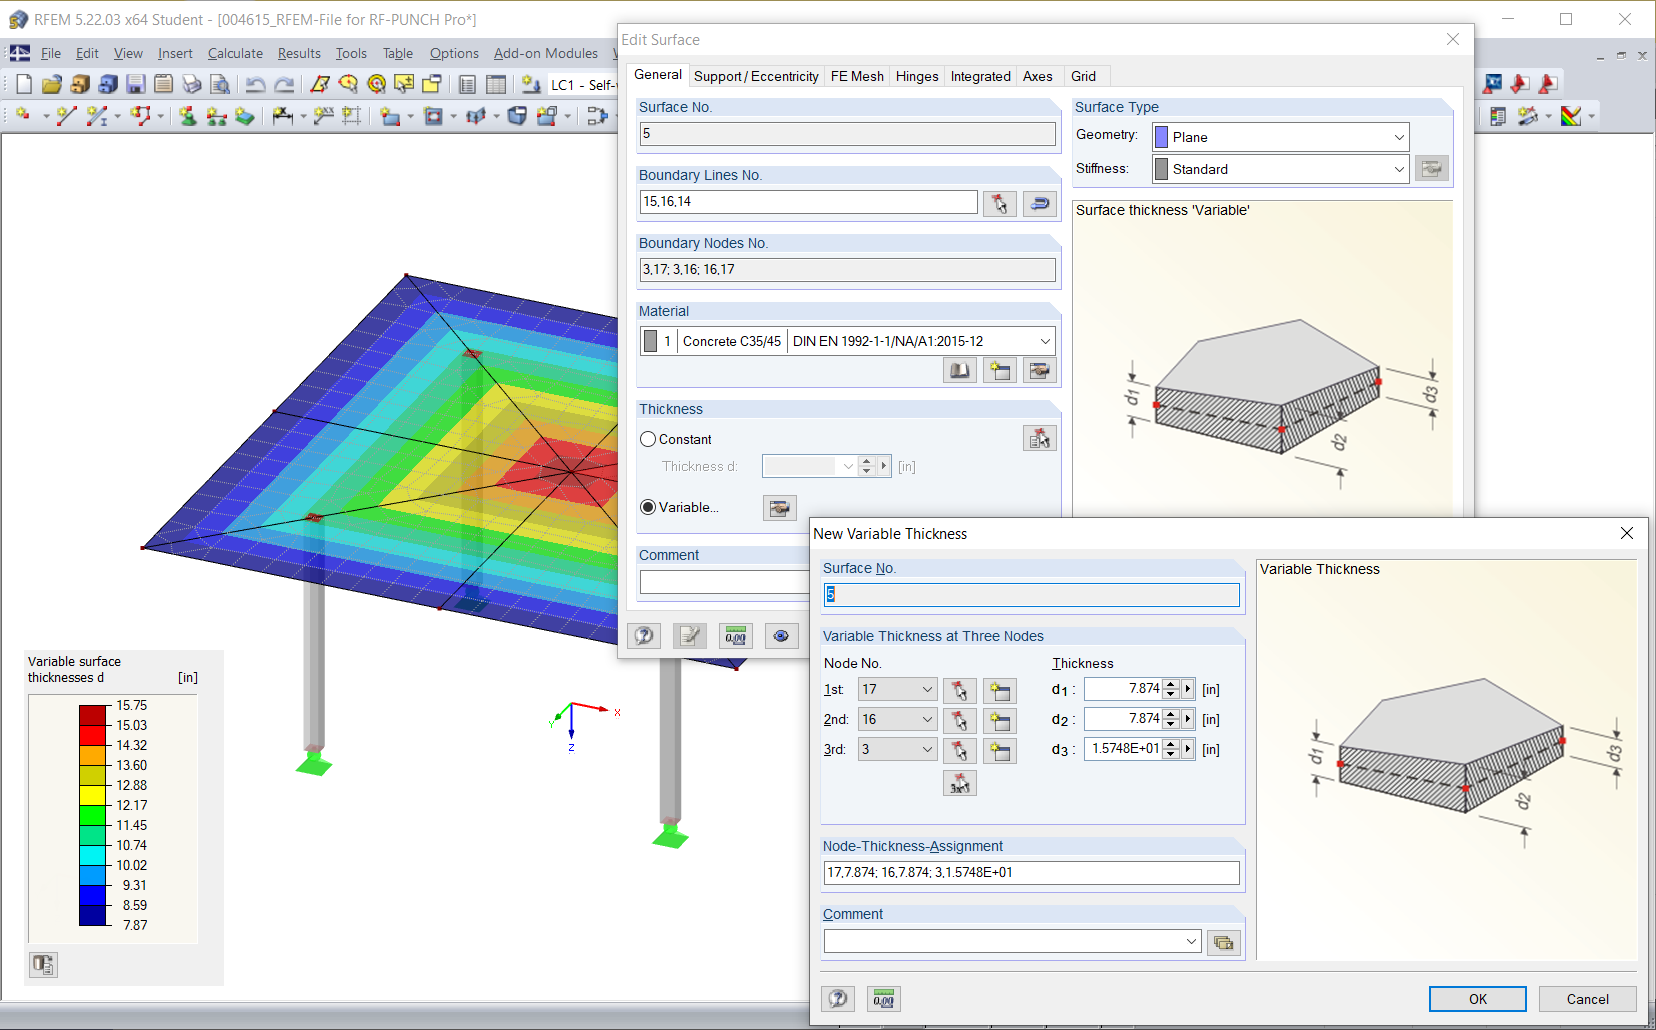
Task: Open the Stiffness Standard dropdown
Action: (x=1398, y=168)
